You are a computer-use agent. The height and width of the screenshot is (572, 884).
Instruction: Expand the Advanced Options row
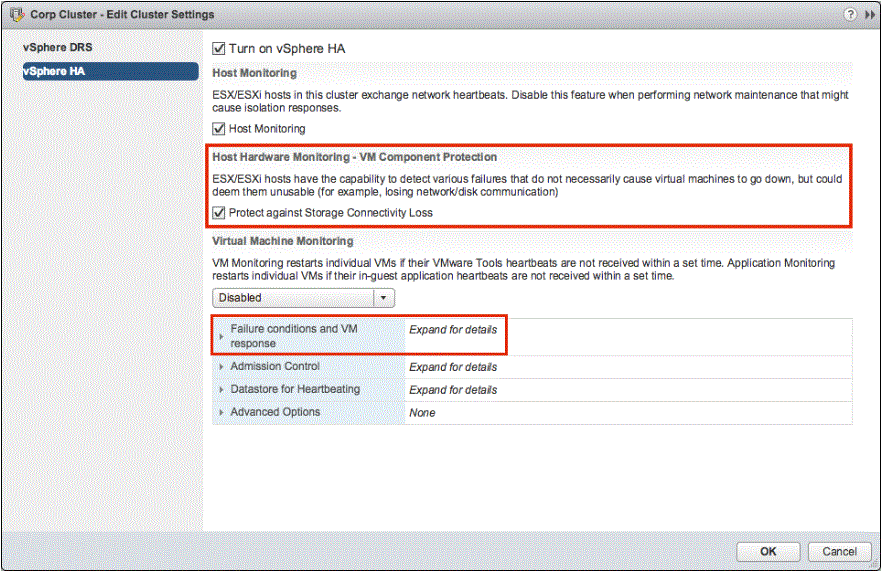(221, 413)
